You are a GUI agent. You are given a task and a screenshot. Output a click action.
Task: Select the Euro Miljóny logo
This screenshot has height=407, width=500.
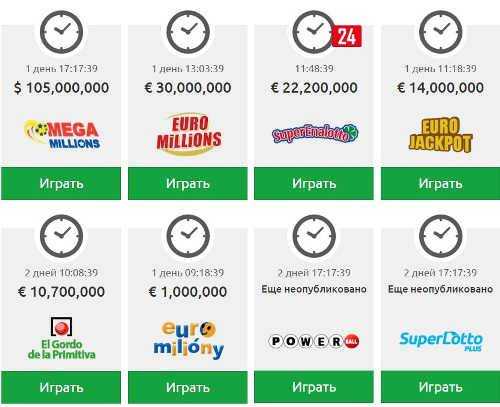189,340
